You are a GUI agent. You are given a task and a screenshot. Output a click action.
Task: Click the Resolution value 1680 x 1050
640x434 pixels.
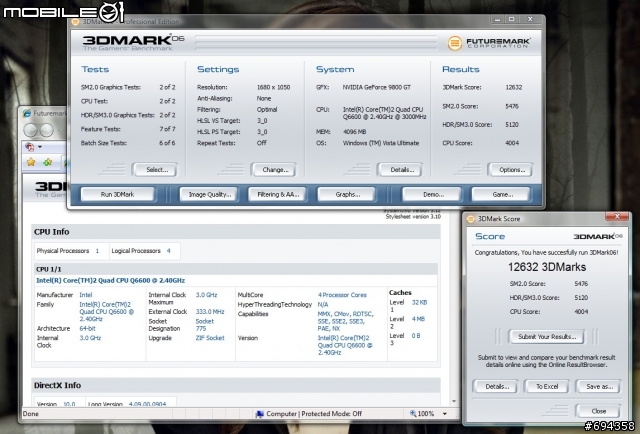click(273, 87)
